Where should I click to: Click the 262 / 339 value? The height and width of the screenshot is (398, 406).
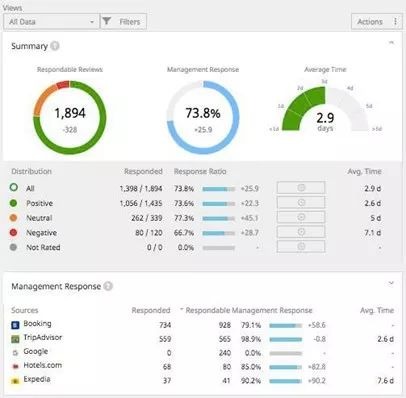click(147, 218)
